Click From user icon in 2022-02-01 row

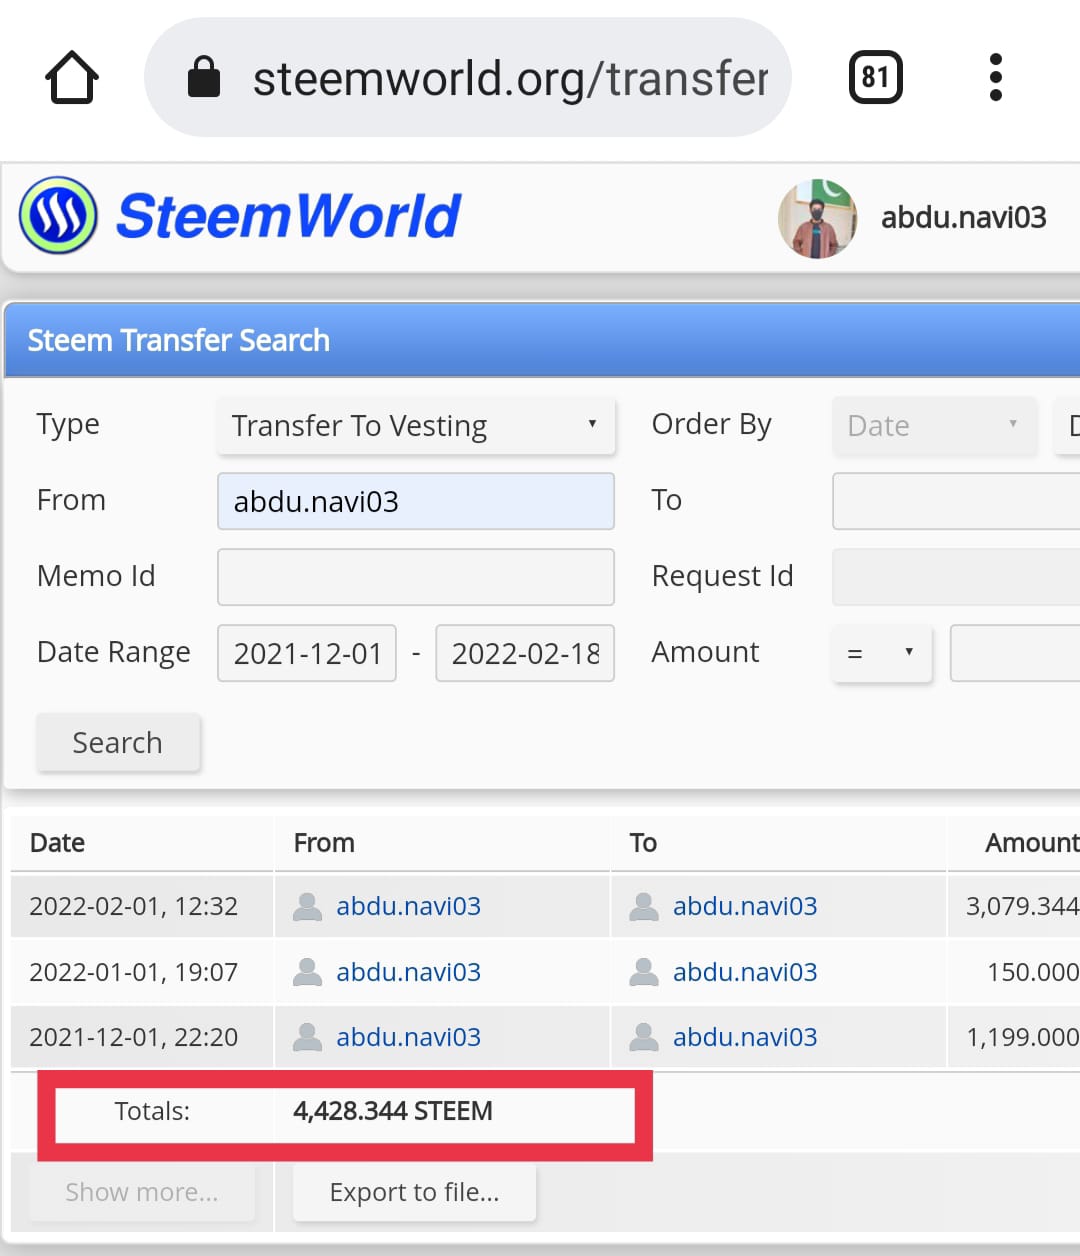click(307, 906)
